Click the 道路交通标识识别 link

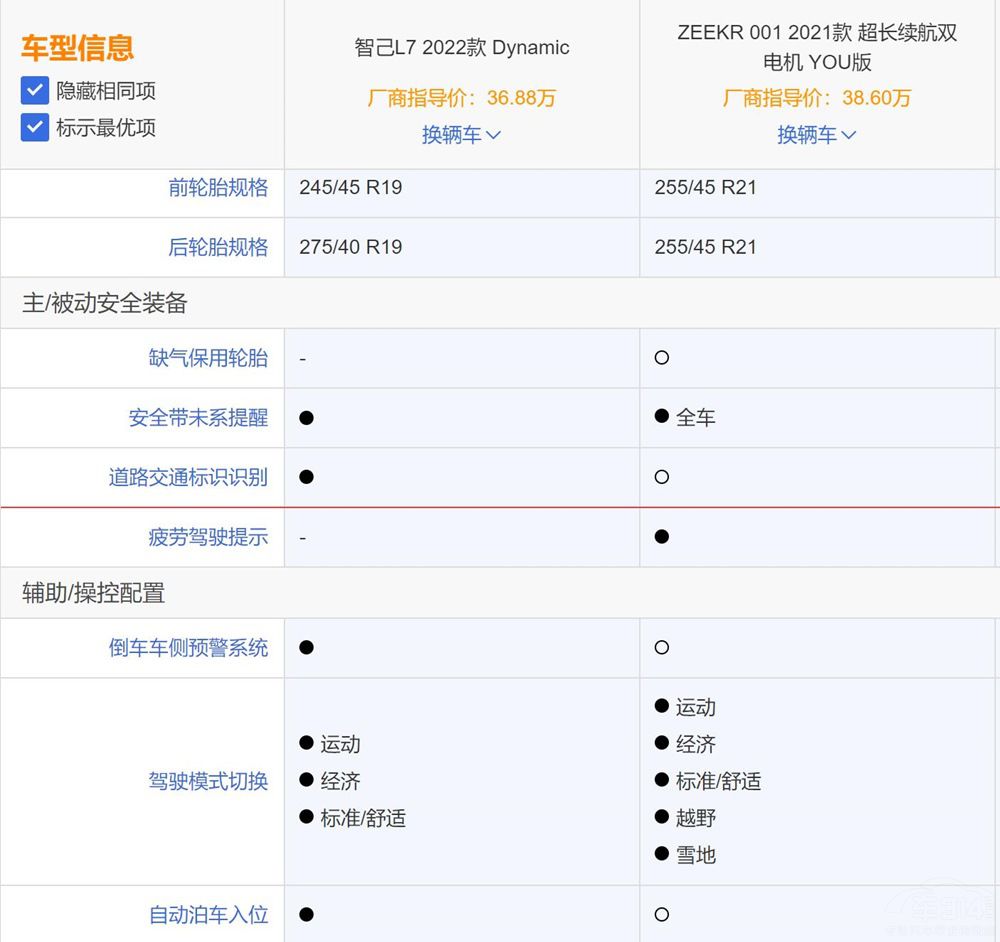tap(188, 478)
